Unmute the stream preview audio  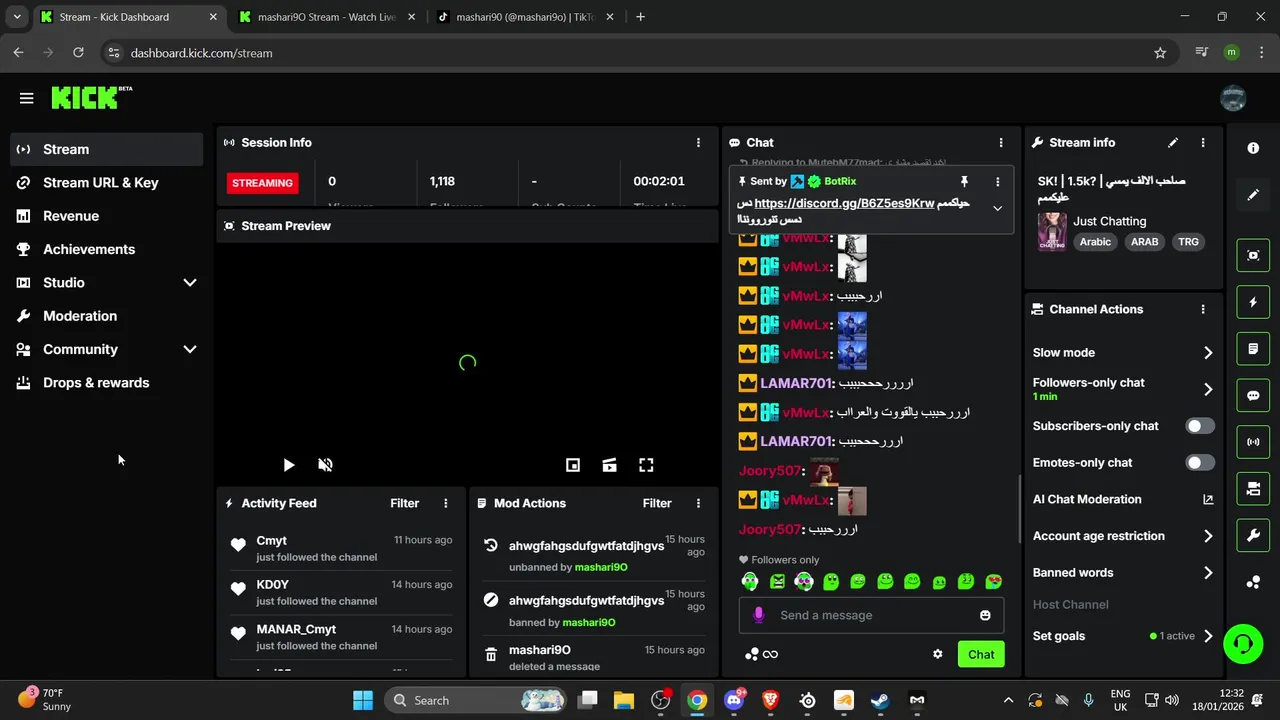tap(325, 465)
